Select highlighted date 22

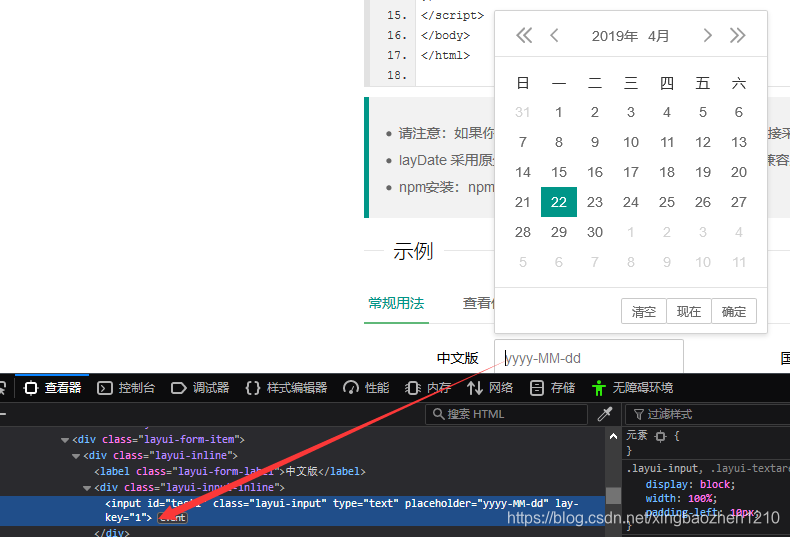pos(559,202)
